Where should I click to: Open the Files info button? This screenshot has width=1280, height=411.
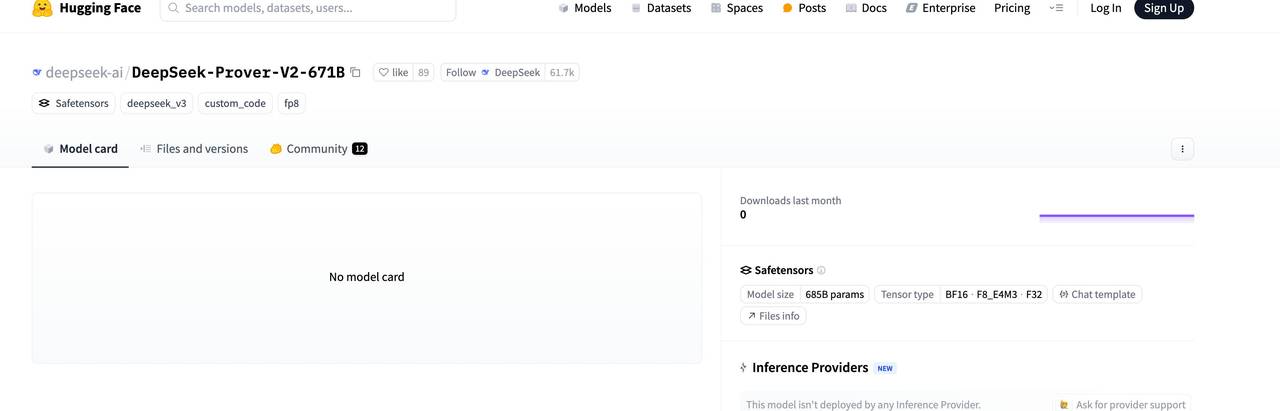coord(773,316)
